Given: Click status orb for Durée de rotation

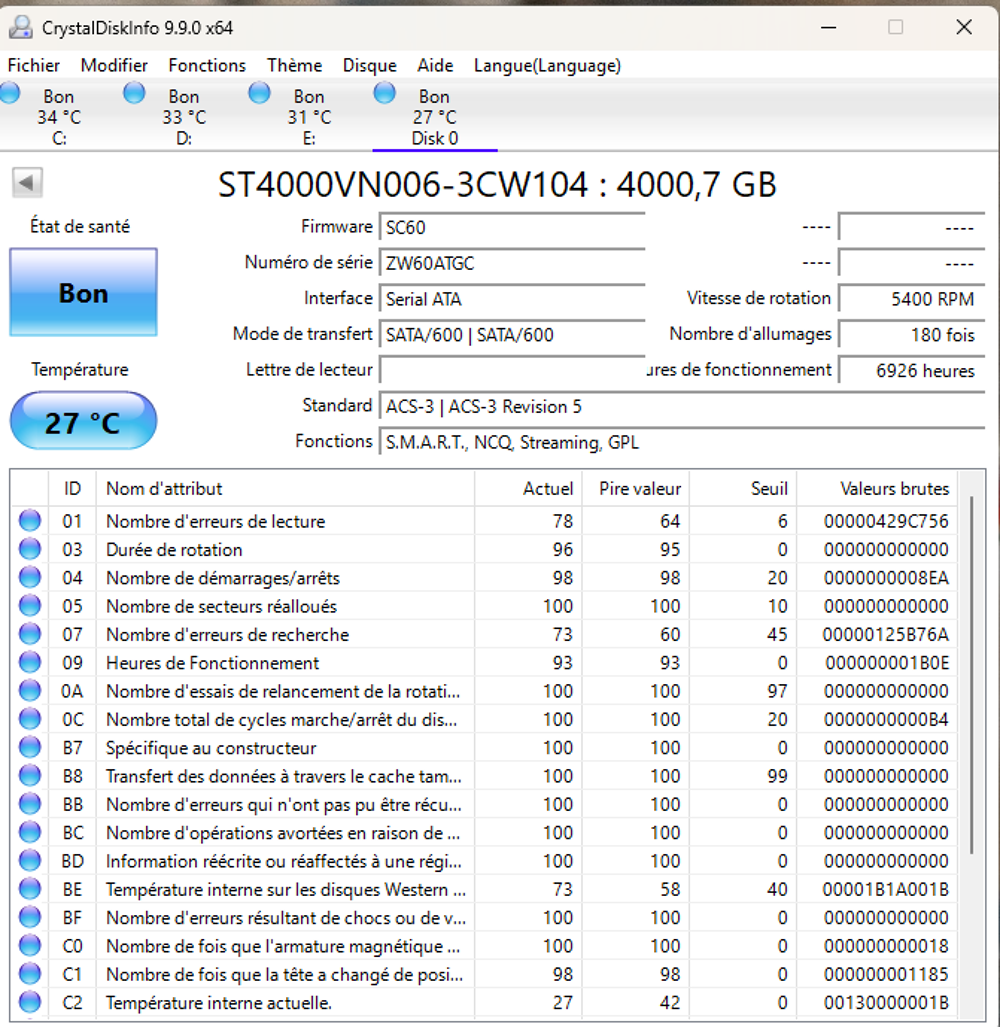Looking at the screenshot, I should click(29, 549).
